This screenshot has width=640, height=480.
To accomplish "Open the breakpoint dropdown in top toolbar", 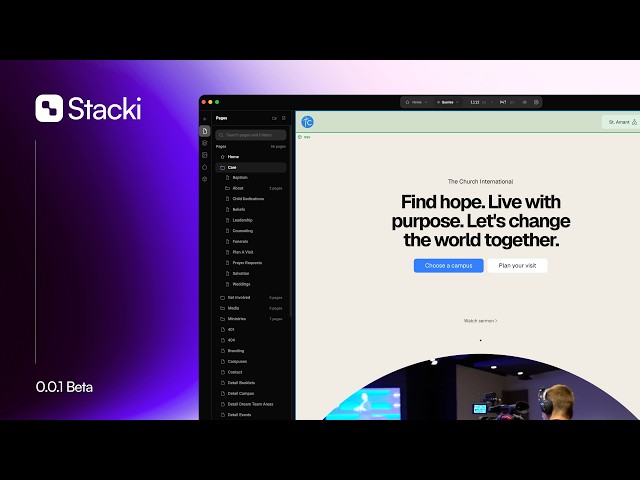I will (x=448, y=102).
